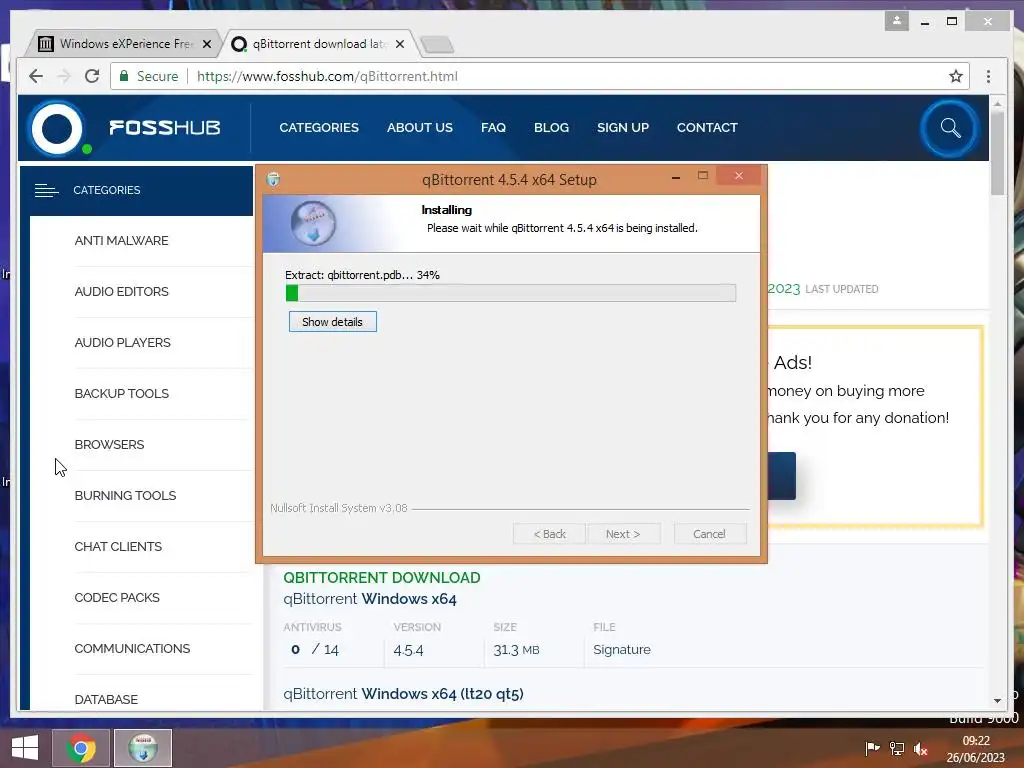Download qBittorrent Windows x64
Image resolution: width=1024 pixels, height=768 pixels.
pyautogui.click(x=370, y=599)
